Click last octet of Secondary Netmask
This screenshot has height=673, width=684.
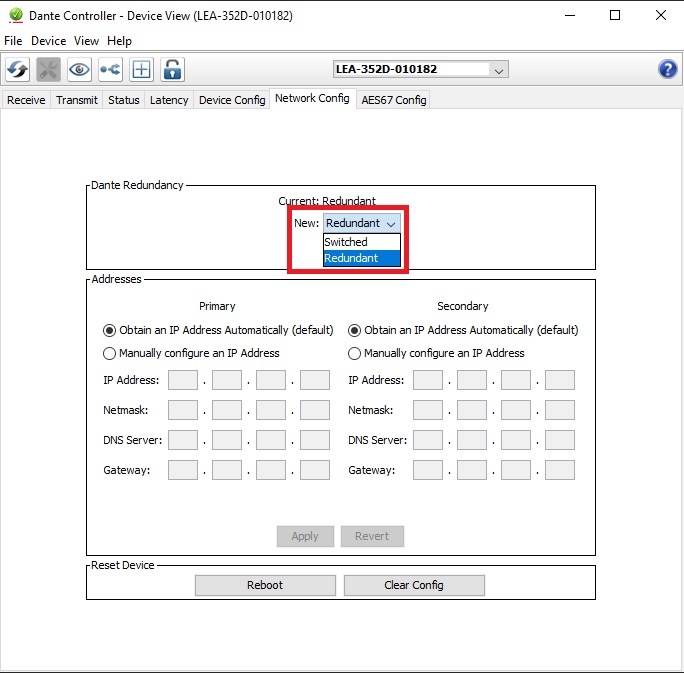pos(560,410)
